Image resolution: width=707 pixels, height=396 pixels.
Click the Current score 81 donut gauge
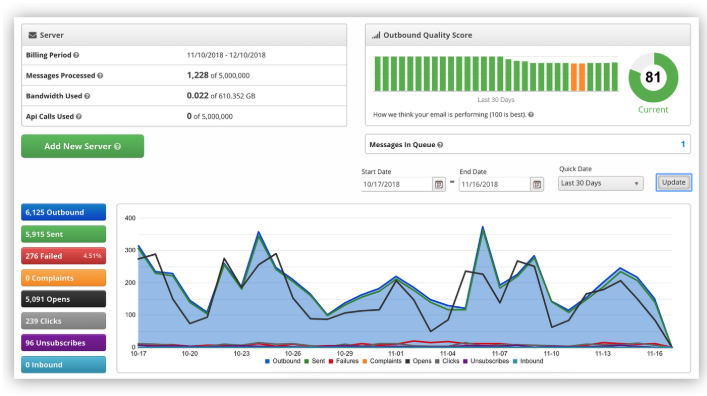pos(653,77)
